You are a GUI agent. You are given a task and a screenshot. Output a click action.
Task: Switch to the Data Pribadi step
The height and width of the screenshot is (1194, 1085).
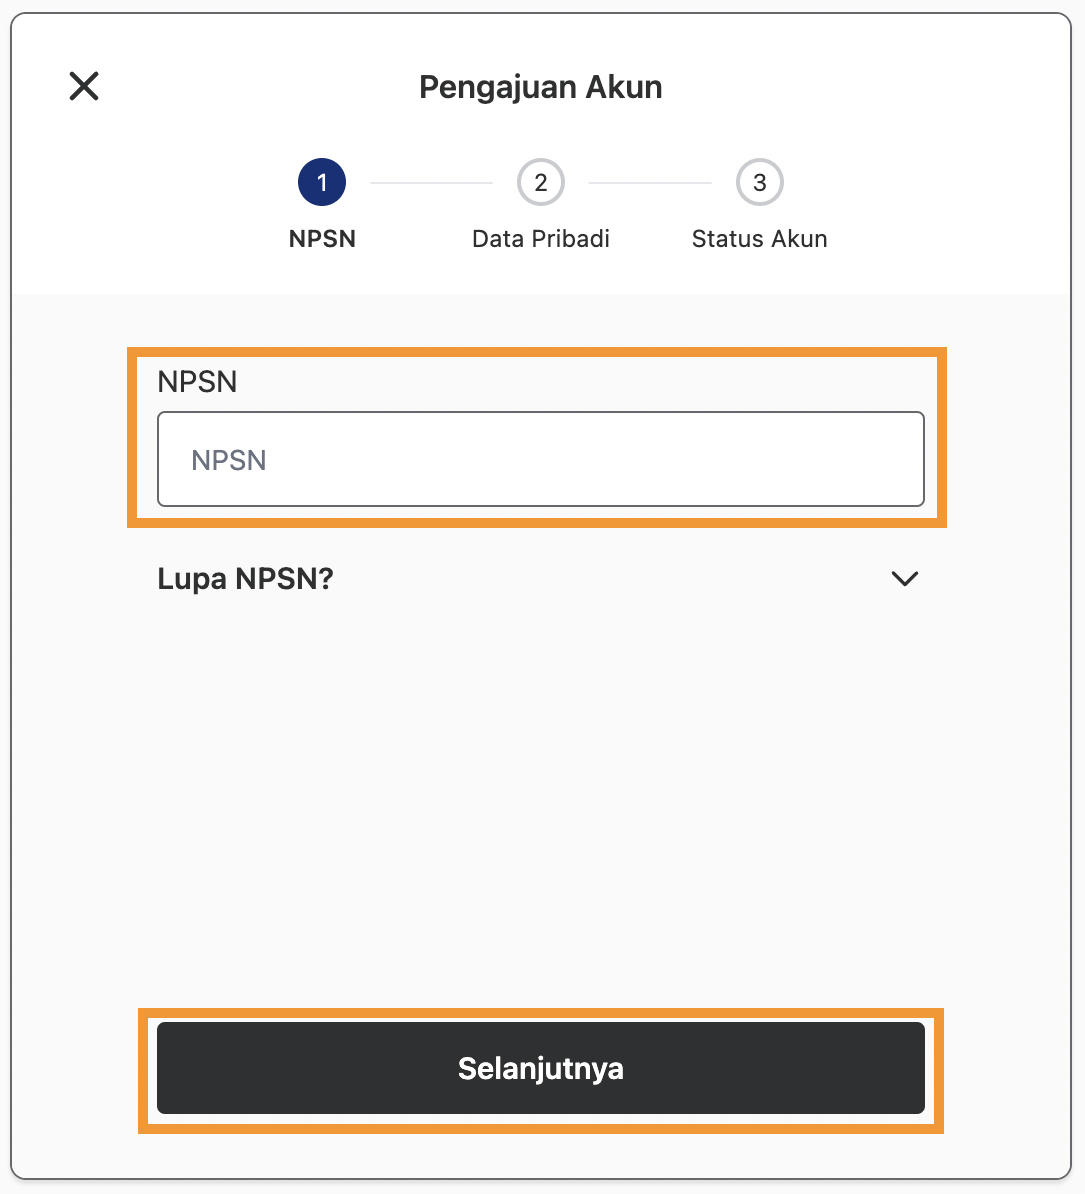541,239
